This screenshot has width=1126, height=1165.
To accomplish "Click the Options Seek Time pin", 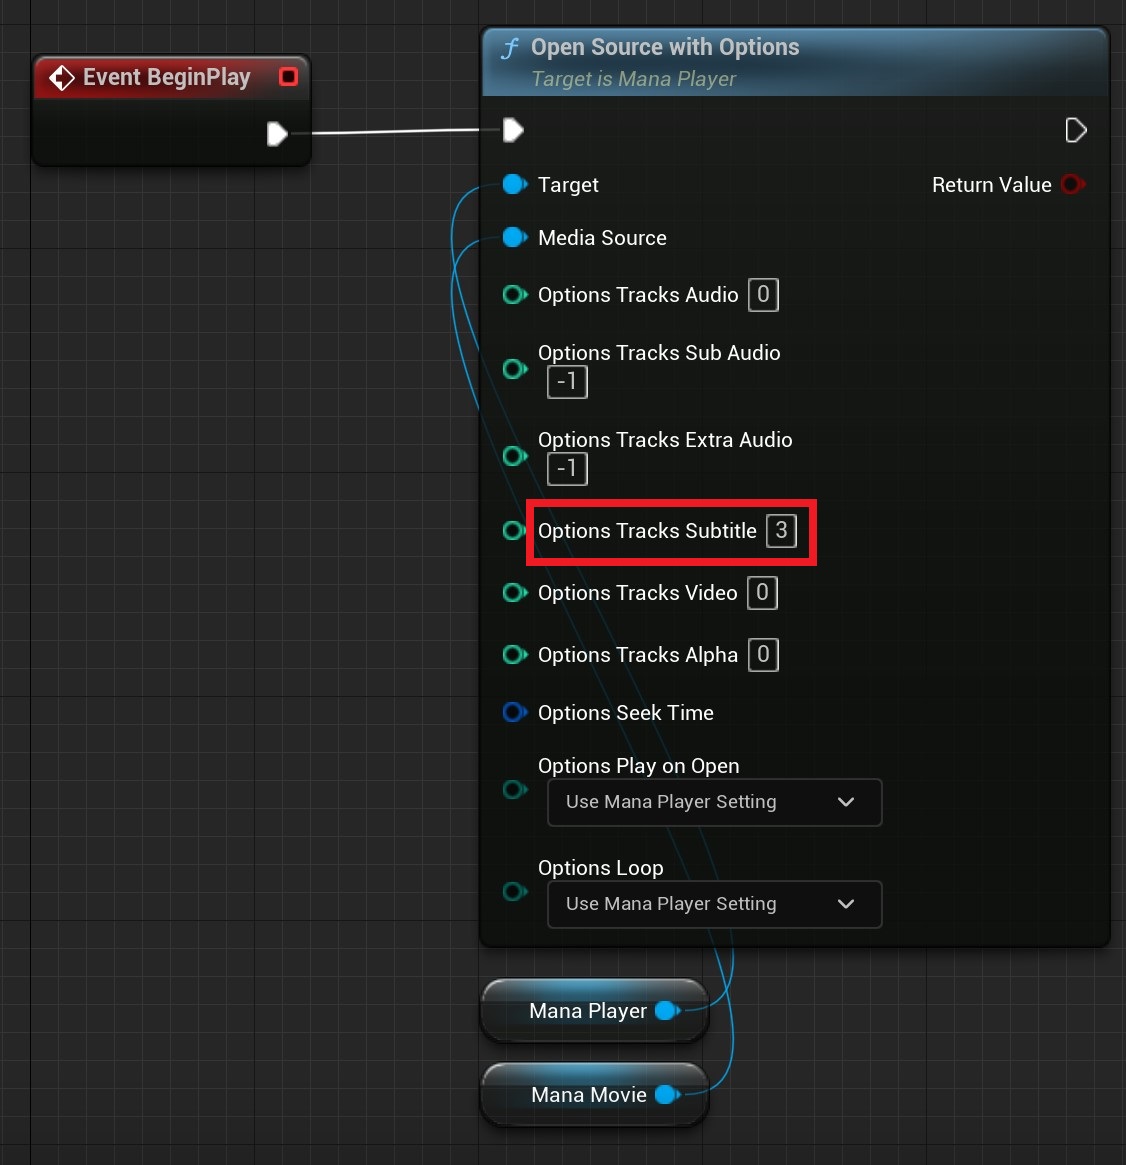I will (515, 713).
